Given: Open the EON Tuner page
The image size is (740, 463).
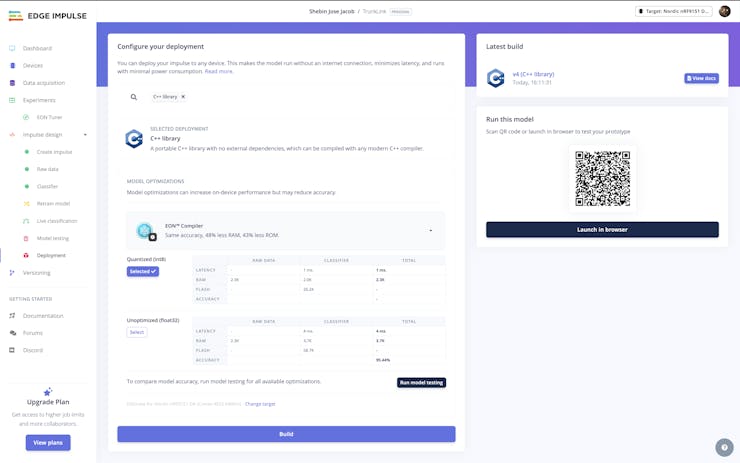Looking at the screenshot, I should click(x=49, y=118).
